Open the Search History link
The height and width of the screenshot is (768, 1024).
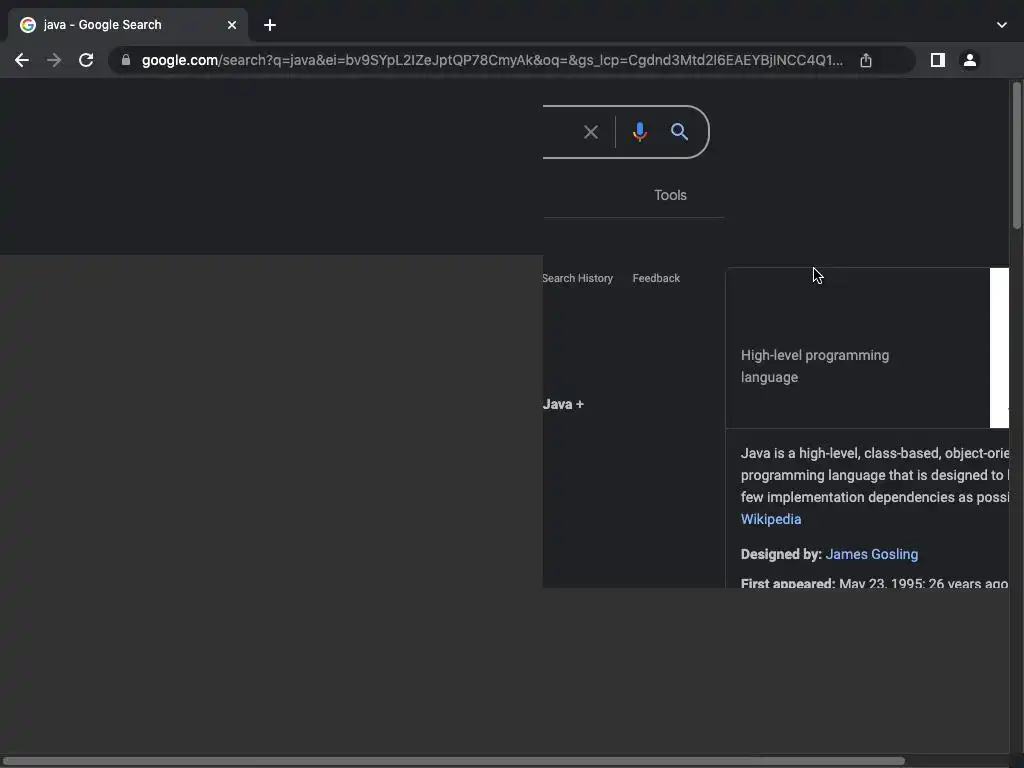(x=578, y=278)
